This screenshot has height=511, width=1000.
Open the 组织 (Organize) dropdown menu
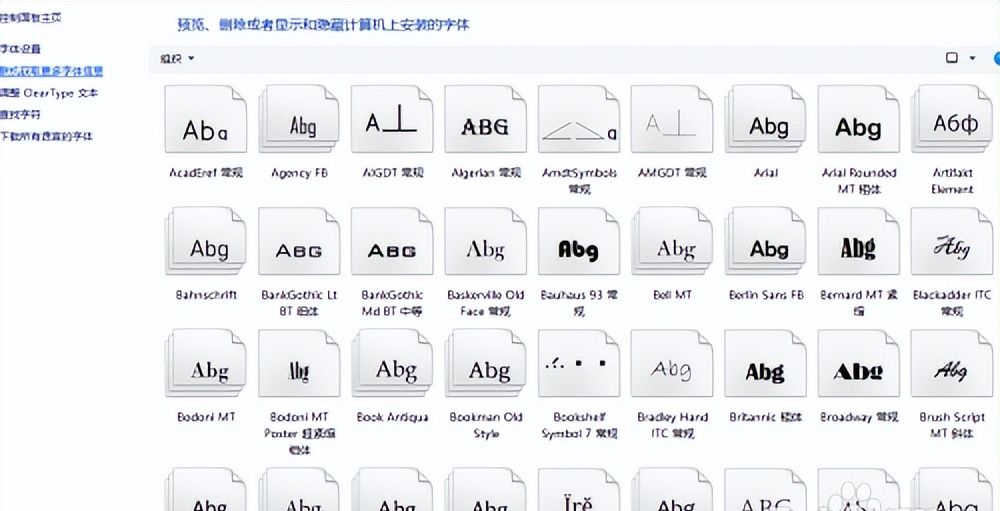click(x=177, y=59)
